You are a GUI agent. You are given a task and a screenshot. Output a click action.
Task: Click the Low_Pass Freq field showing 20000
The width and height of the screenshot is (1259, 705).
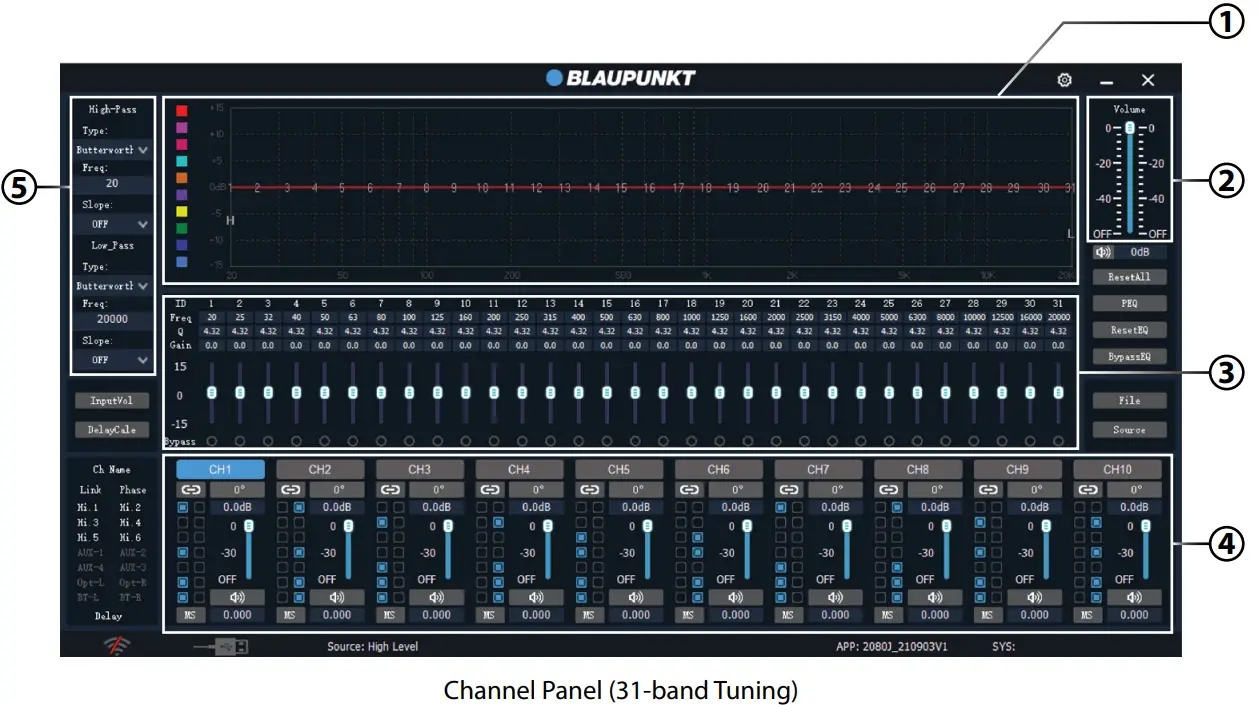(x=113, y=319)
